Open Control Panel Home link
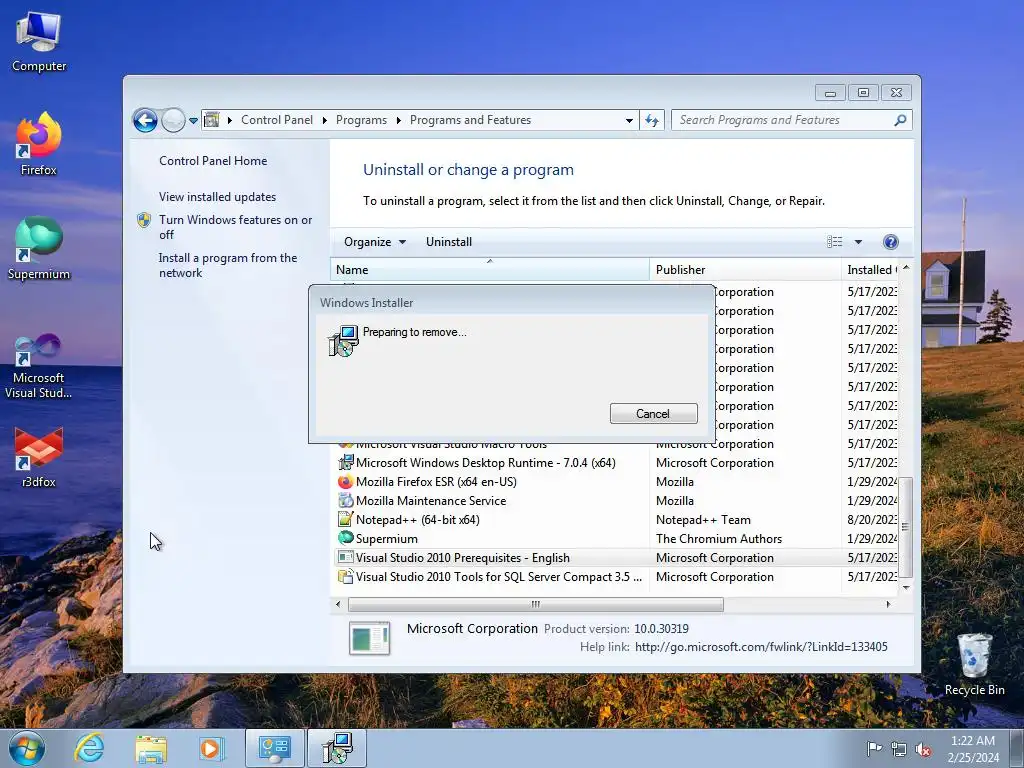Viewport: 1024px width, 768px height. click(x=213, y=161)
